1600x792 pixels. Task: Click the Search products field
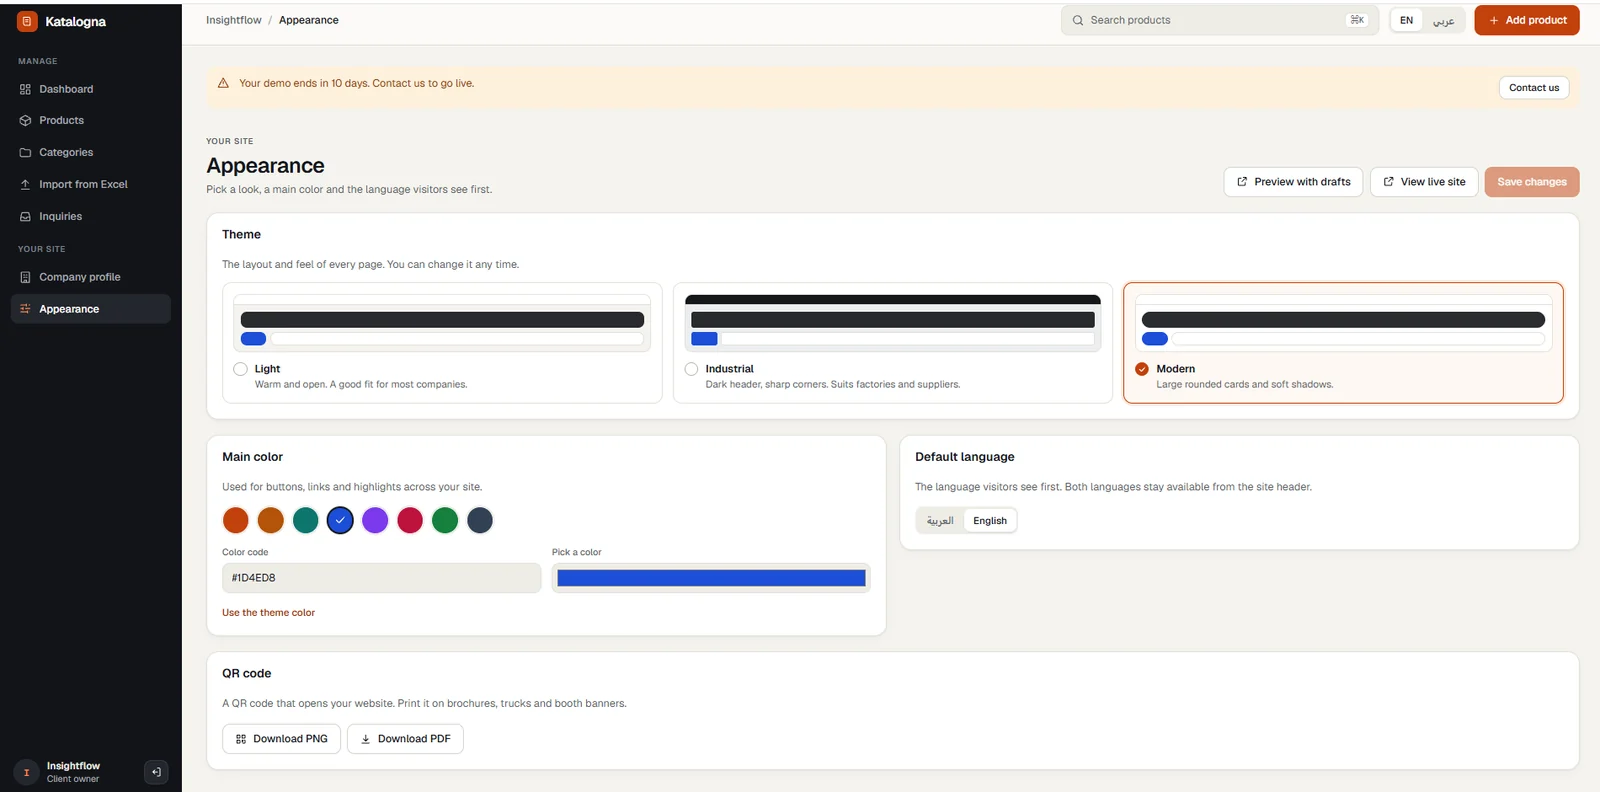tap(1220, 20)
